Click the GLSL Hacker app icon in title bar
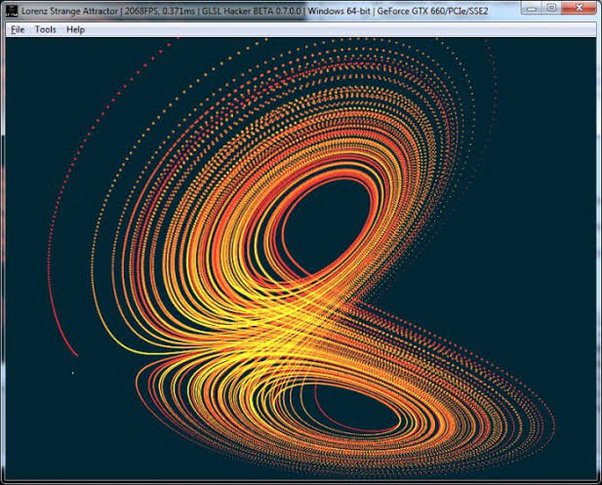The image size is (602, 485). [12, 10]
